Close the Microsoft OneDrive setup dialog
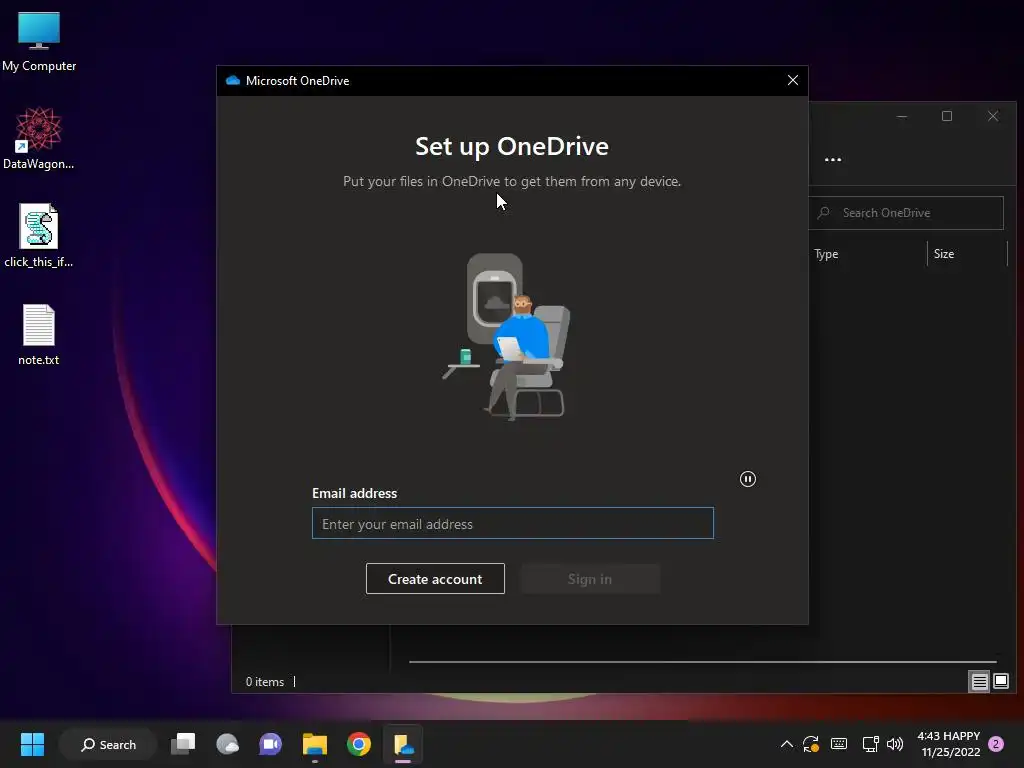 [x=793, y=80]
